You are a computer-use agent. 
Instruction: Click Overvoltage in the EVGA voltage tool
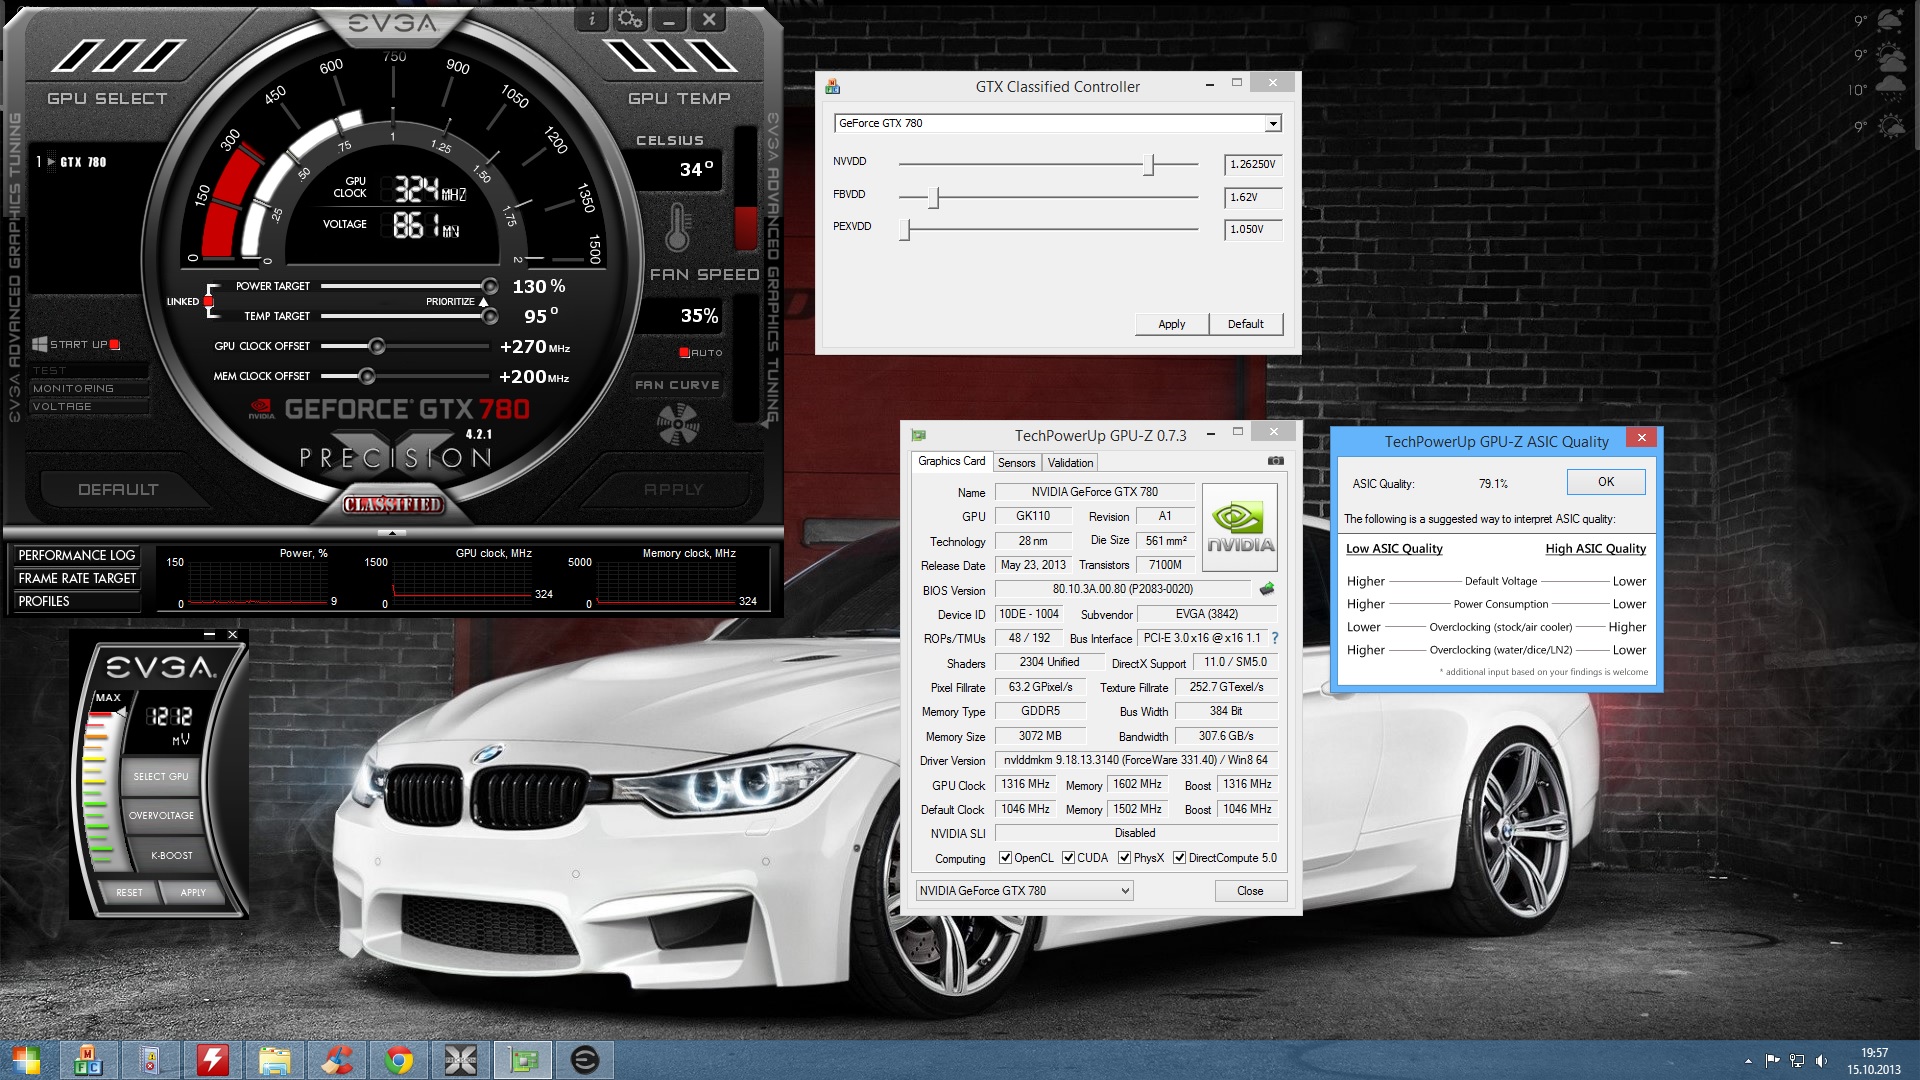pyautogui.click(x=161, y=816)
